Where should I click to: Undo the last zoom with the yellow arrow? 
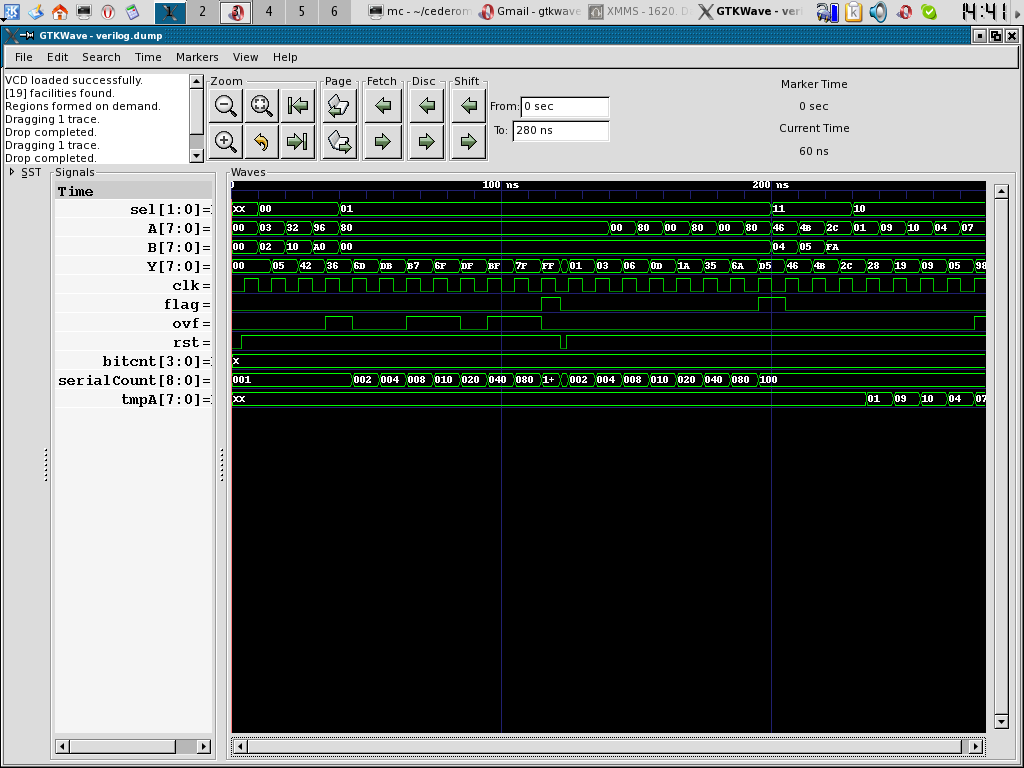(x=261, y=142)
